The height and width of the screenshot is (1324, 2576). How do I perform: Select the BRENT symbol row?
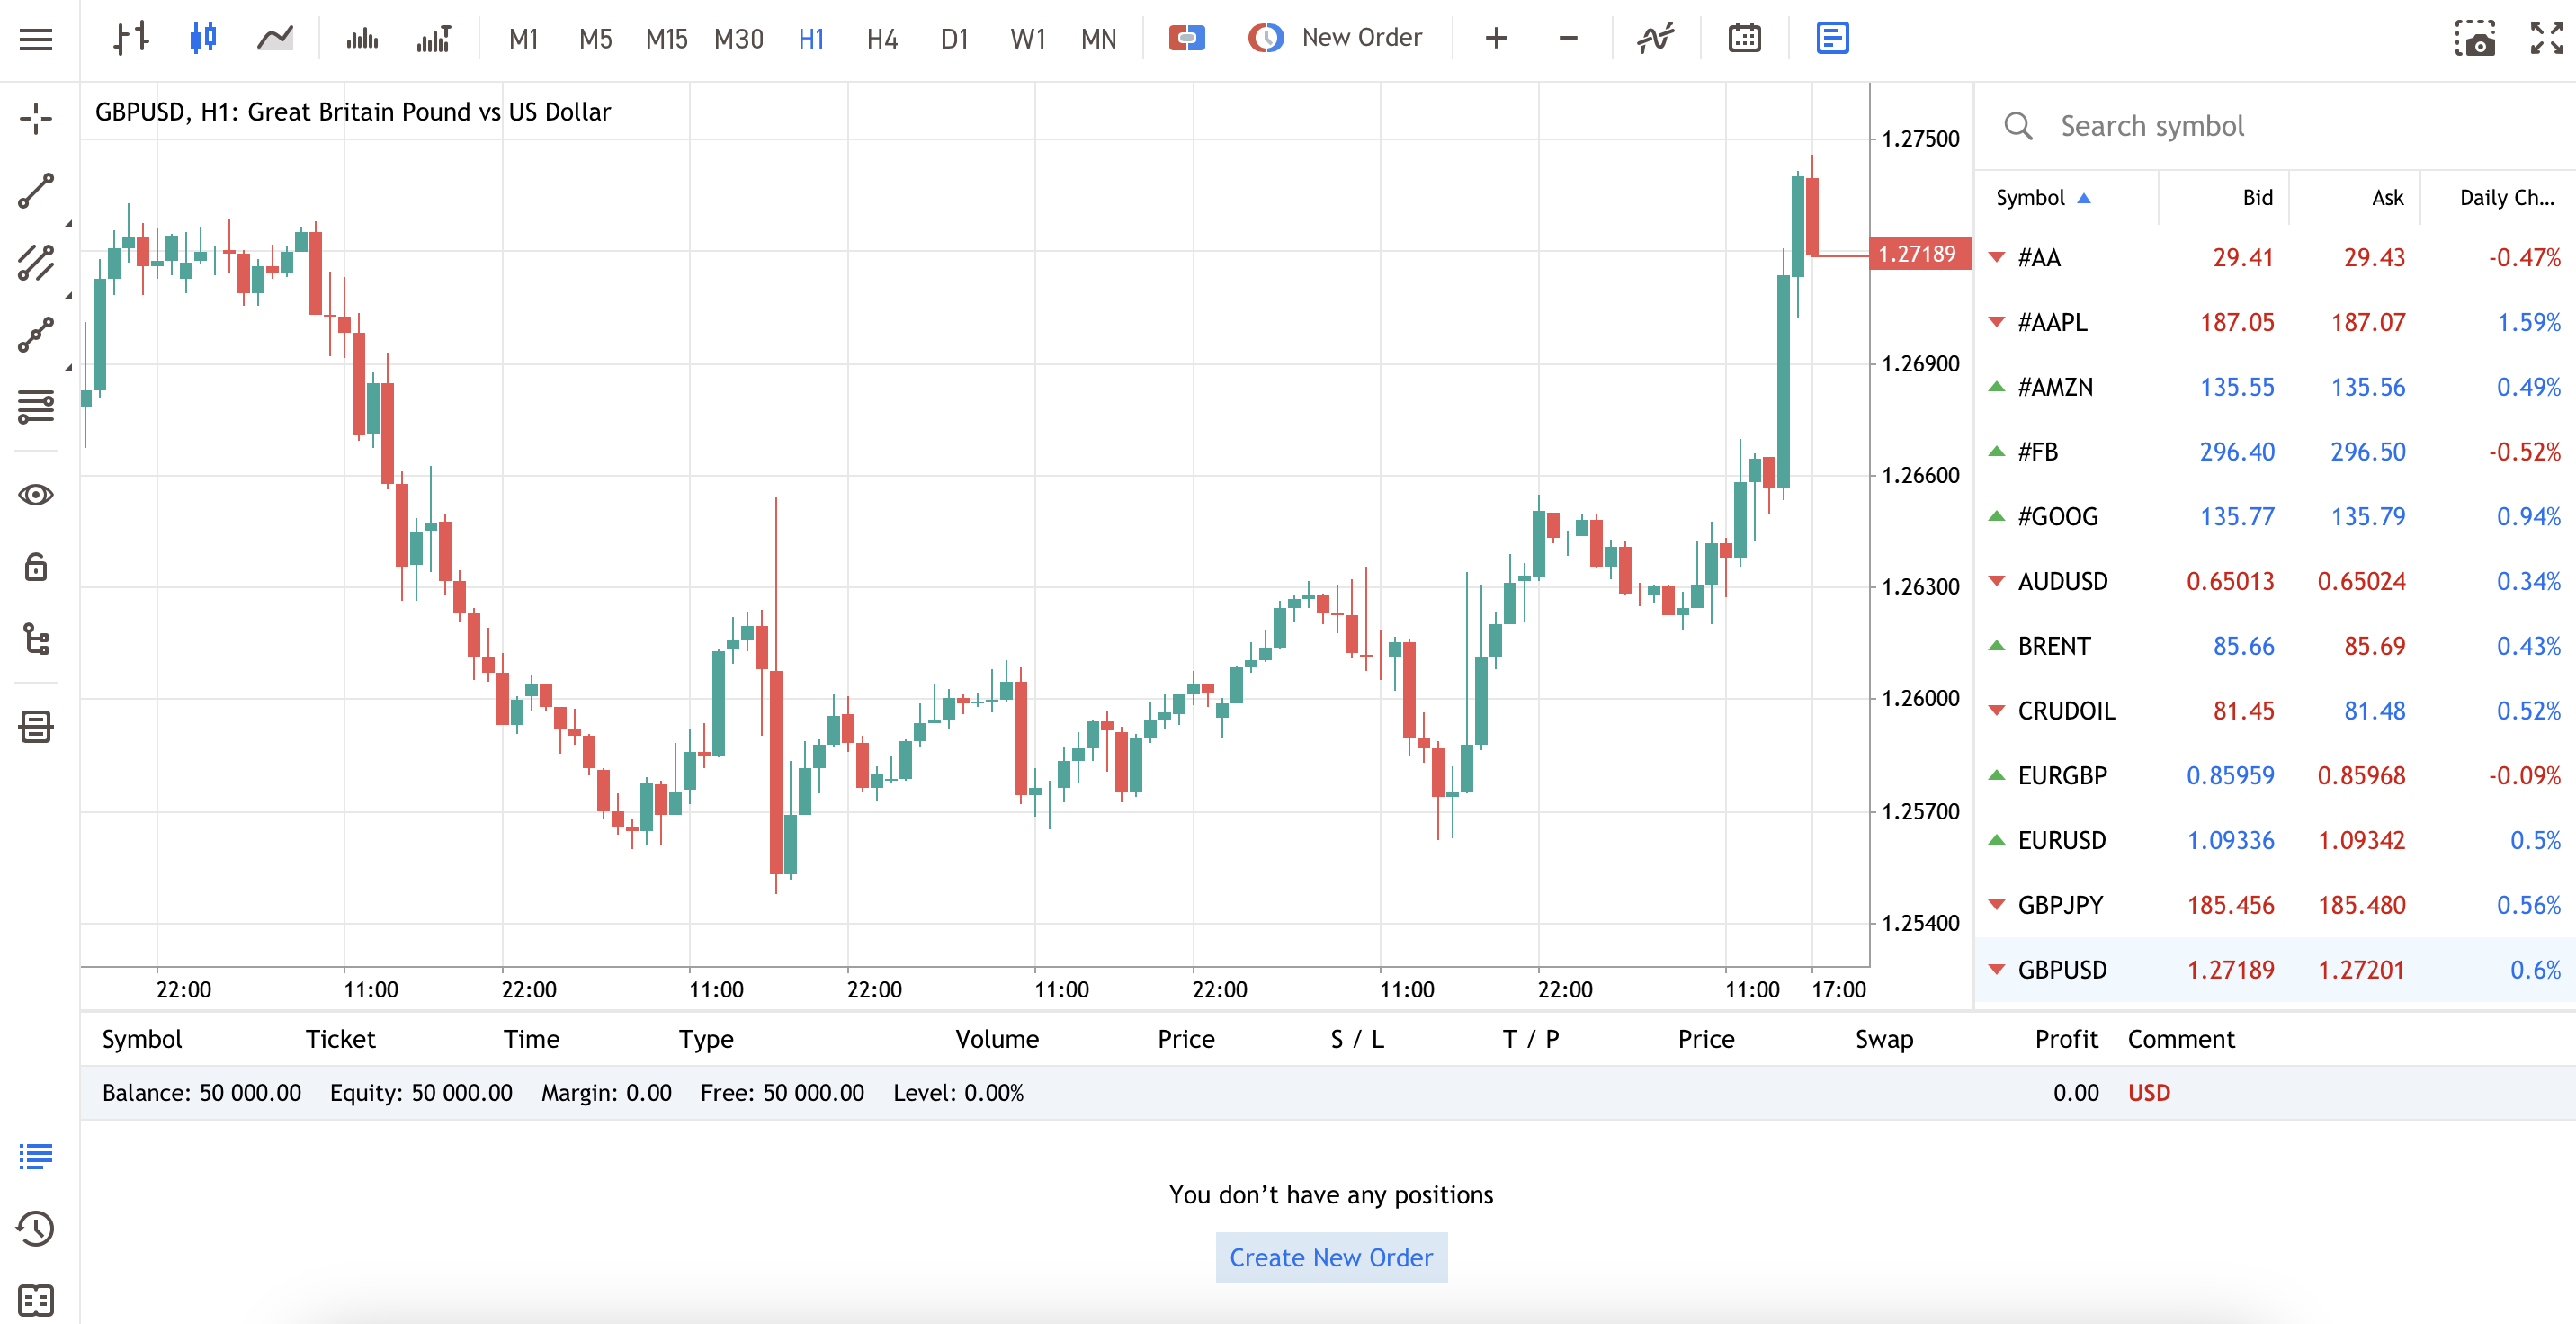point(2275,646)
